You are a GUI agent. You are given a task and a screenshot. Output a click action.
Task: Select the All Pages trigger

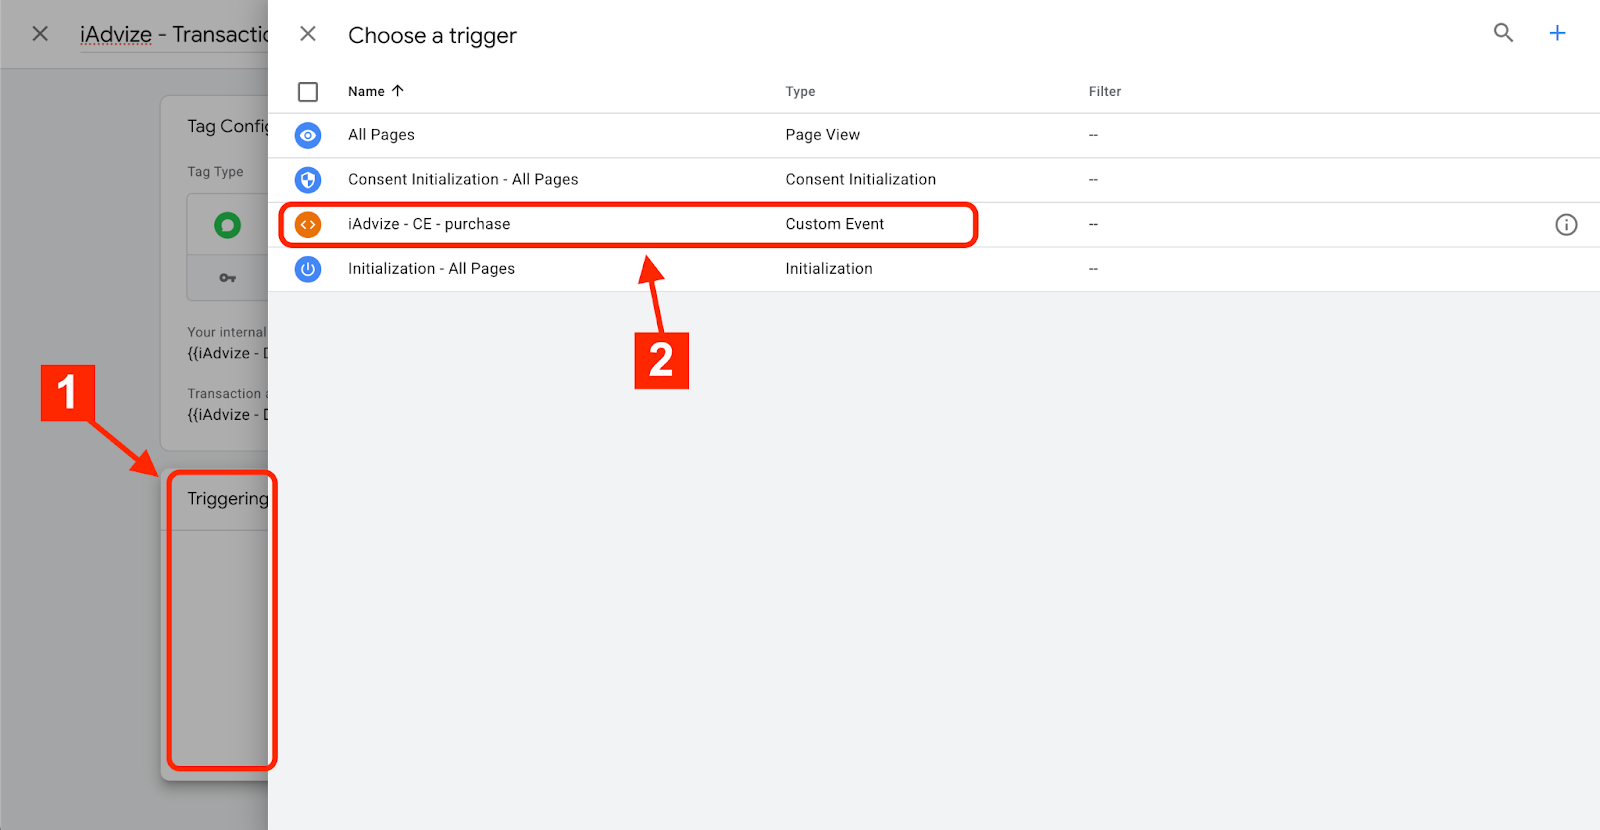(x=381, y=135)
